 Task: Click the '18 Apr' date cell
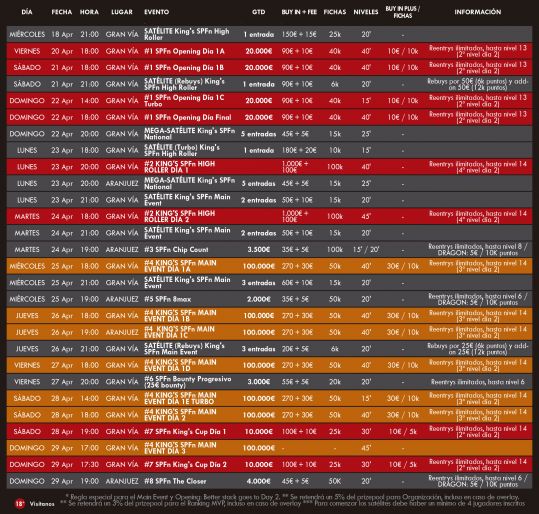[x=62, y=34]
